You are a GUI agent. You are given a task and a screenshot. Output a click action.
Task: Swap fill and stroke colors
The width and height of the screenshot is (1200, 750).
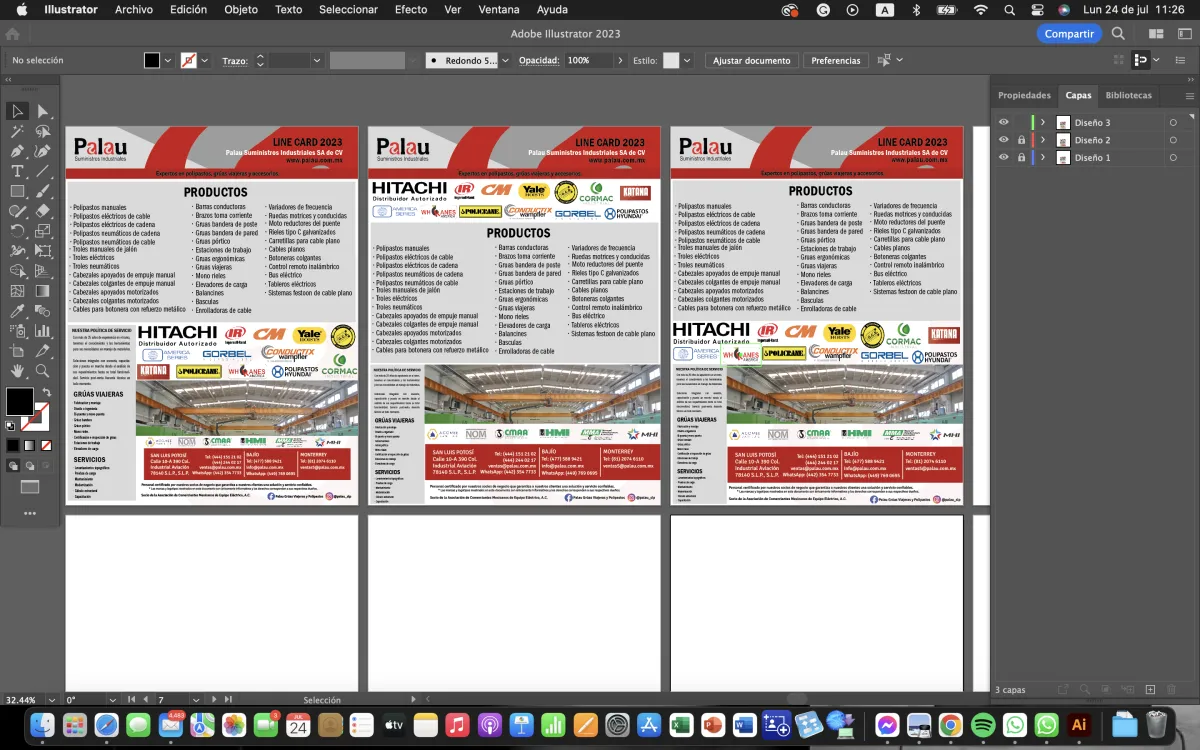pyautogui.click(x=45, y=392)
